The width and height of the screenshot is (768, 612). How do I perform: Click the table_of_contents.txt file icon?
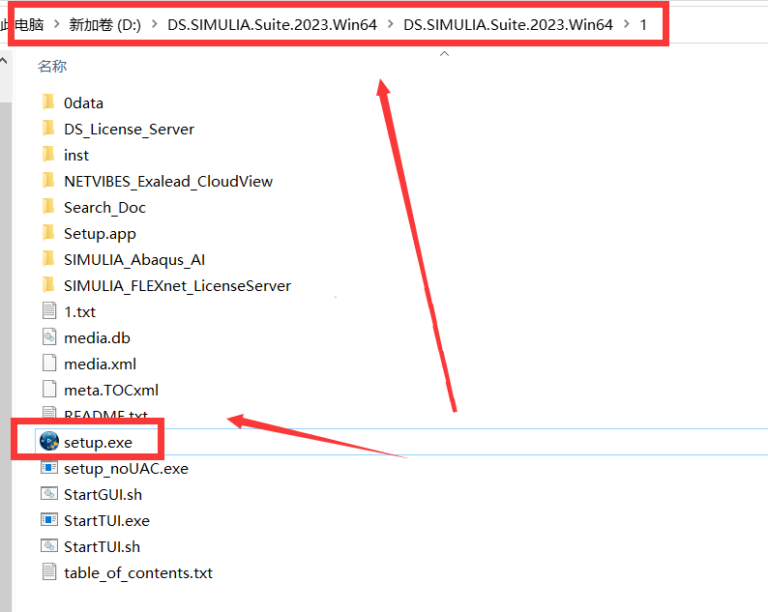coord(49,572)
